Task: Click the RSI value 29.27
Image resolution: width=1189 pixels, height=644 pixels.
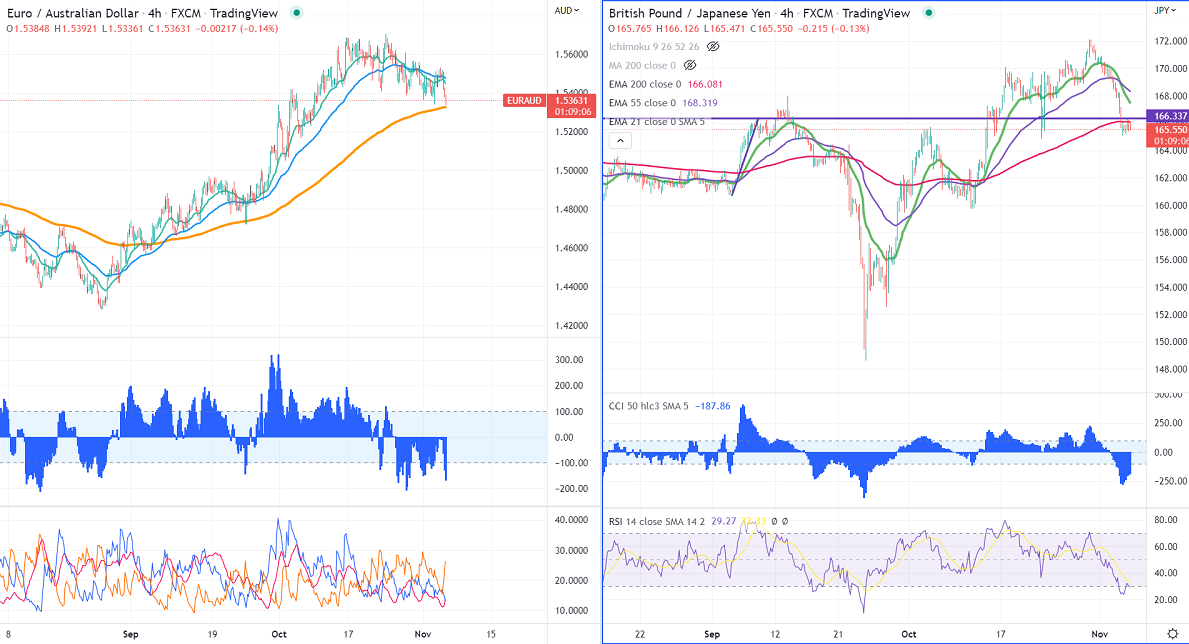Action: click(x=723, y=522)
